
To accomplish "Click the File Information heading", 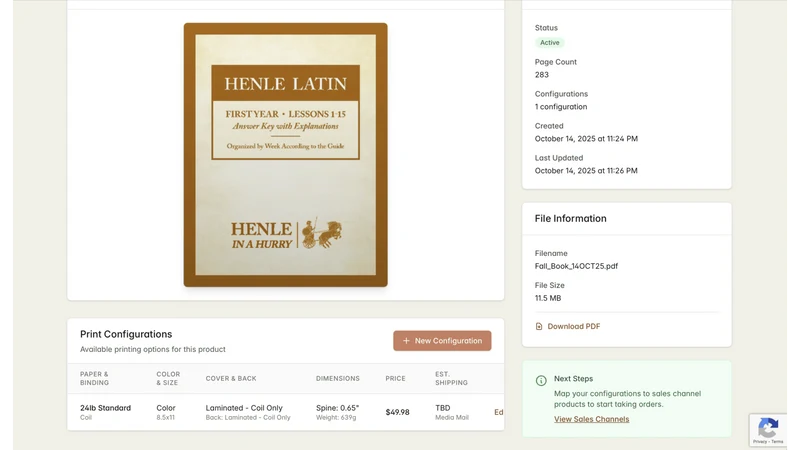I will [x=570, y=219].
